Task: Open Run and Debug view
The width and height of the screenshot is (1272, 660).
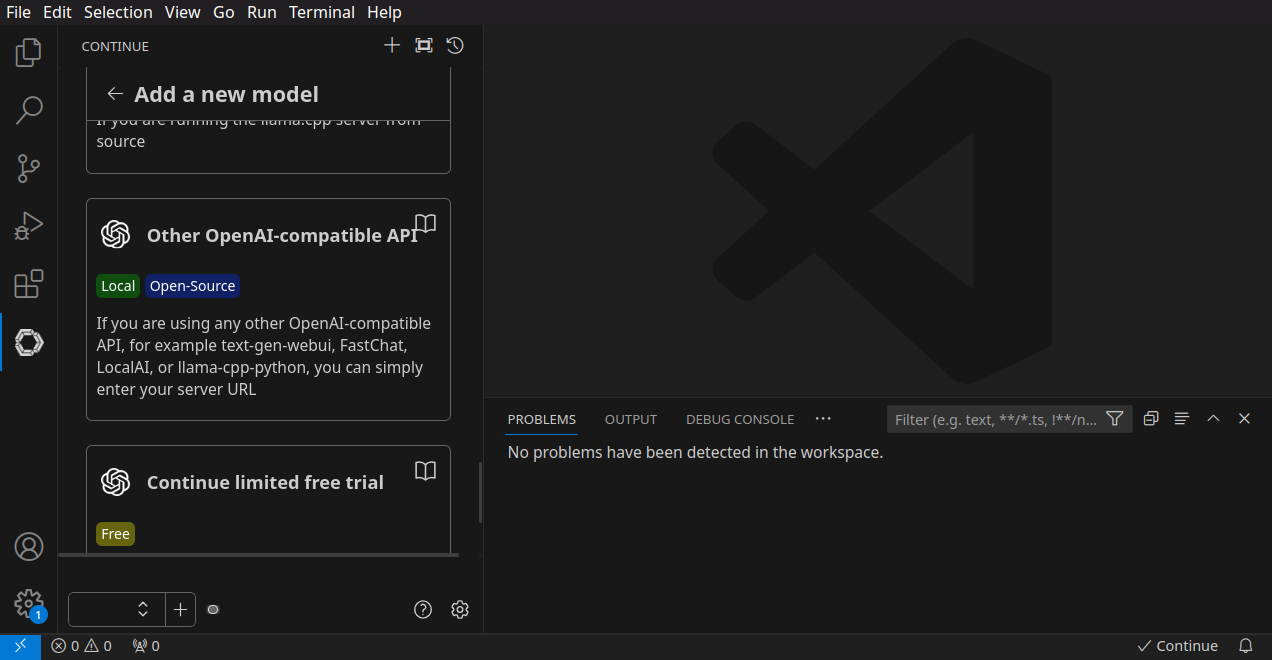Action: tap(29, 226)
